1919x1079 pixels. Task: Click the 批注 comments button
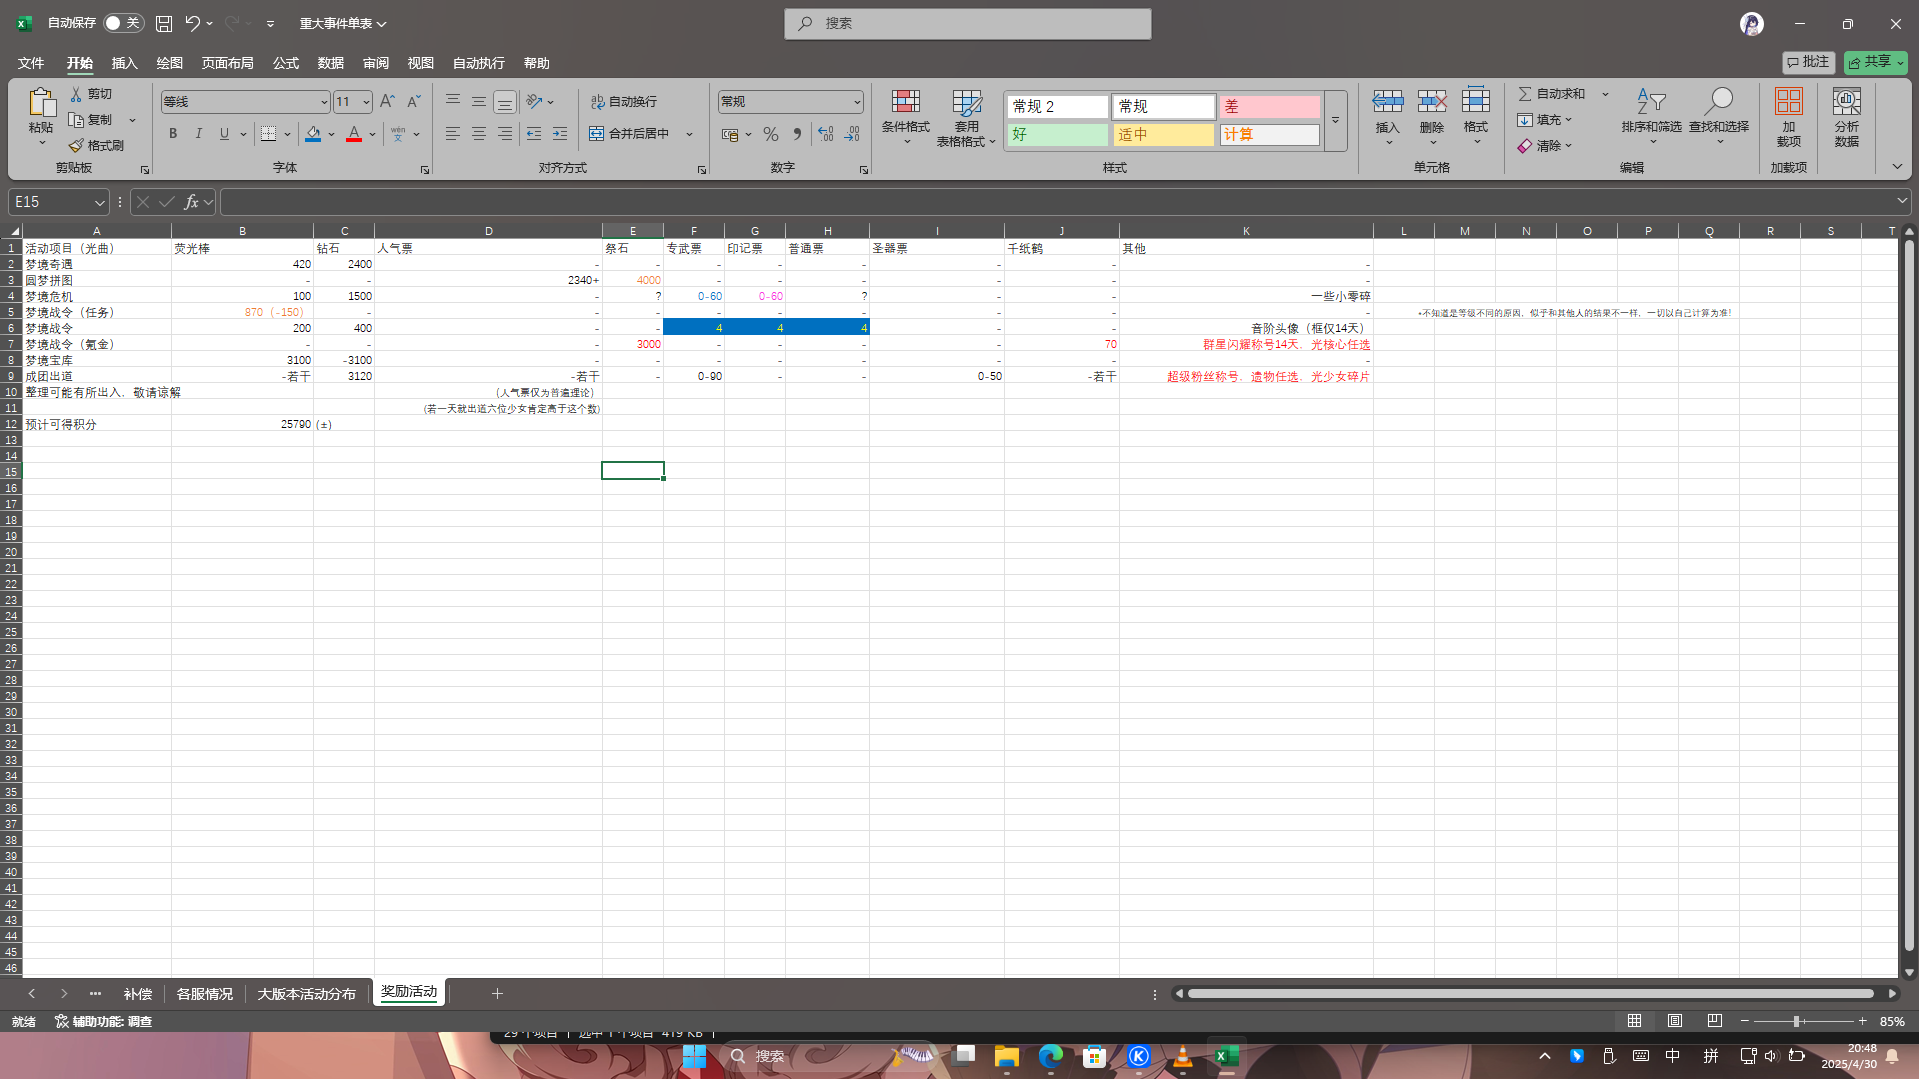(x=1808, y=62)
